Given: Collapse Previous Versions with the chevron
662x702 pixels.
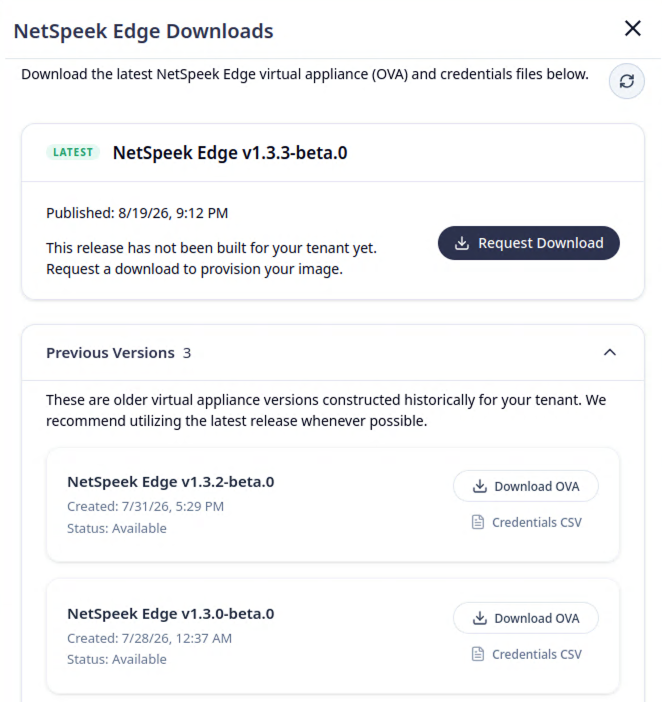Looking at the screenshot, I should click(610, 352).
